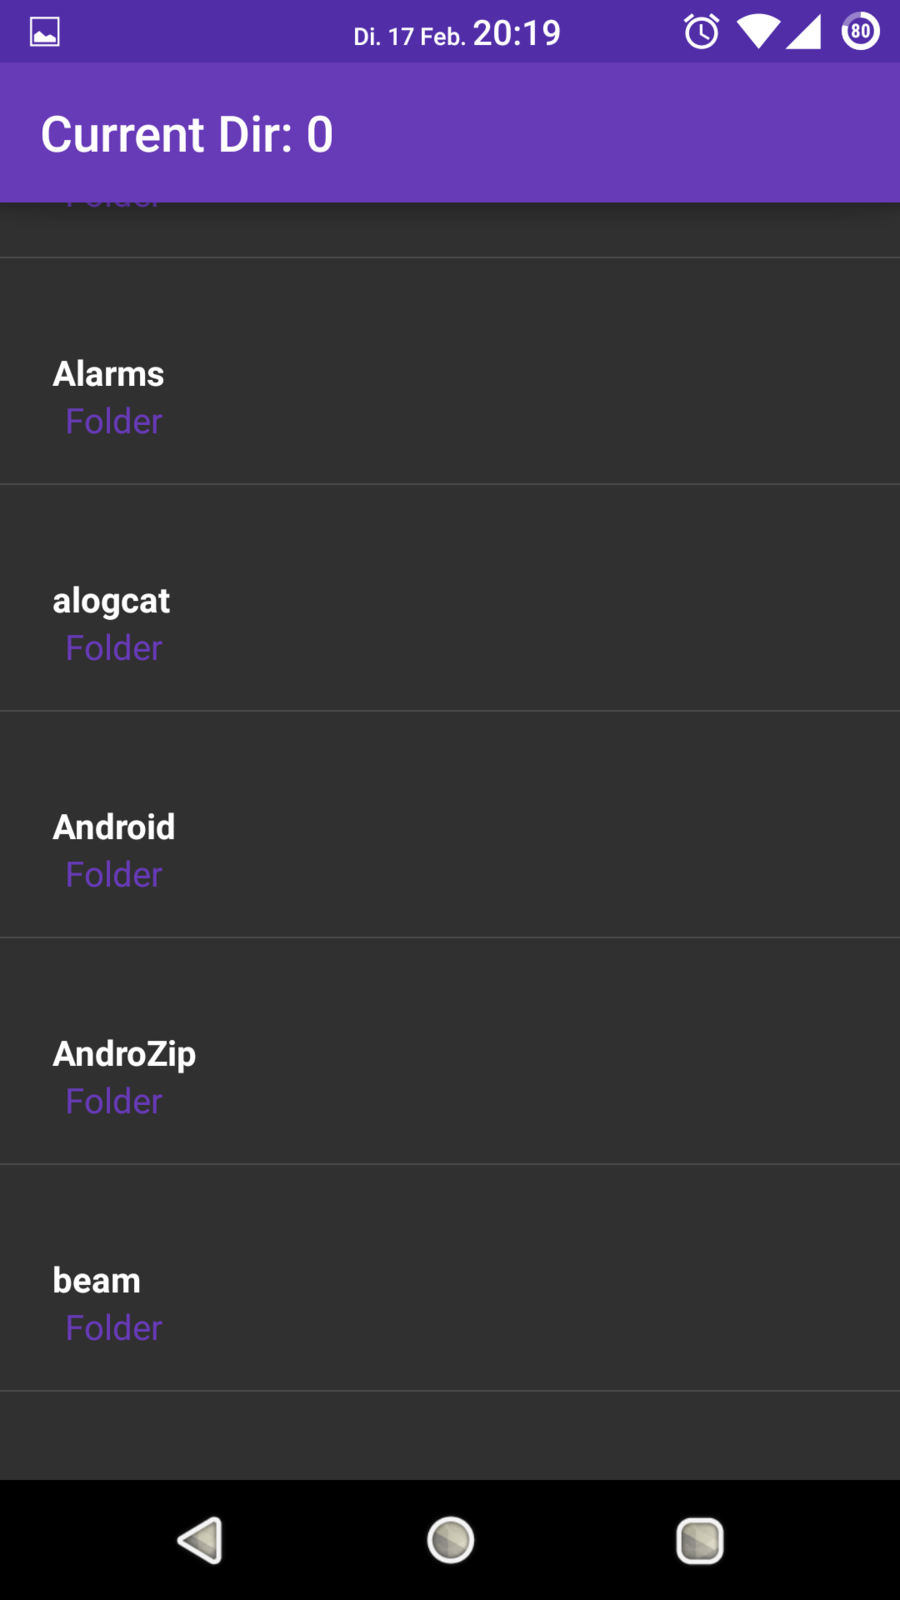Image resolution: width=900 pixels, height=1600 pixels.
Task: Tap the Wi-Fi signal status icon
Action: point(758,32)
